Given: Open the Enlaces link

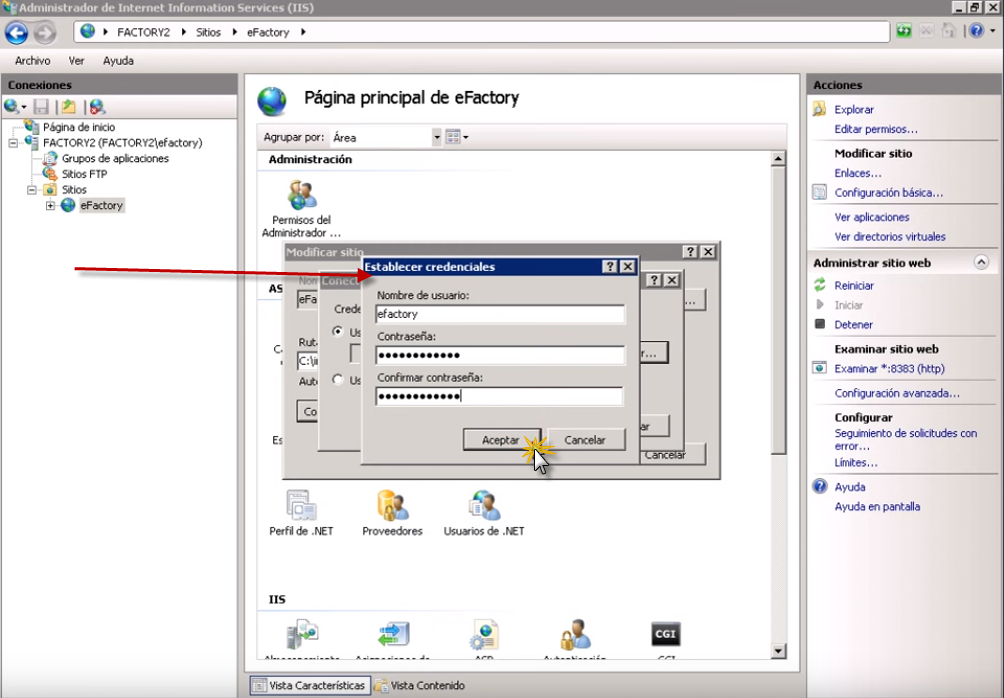Looking at the screenshot, I should pyautogui.click(x=857, y=173).
